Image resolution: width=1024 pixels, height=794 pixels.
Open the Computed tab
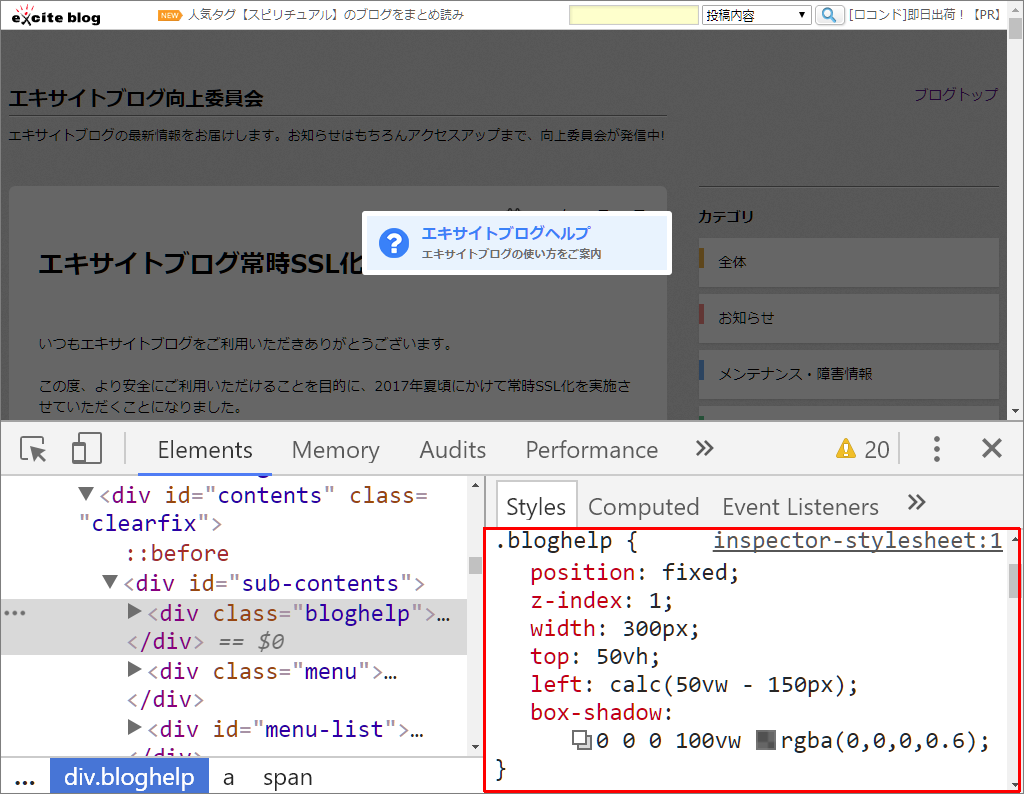[x=643, y=507]
